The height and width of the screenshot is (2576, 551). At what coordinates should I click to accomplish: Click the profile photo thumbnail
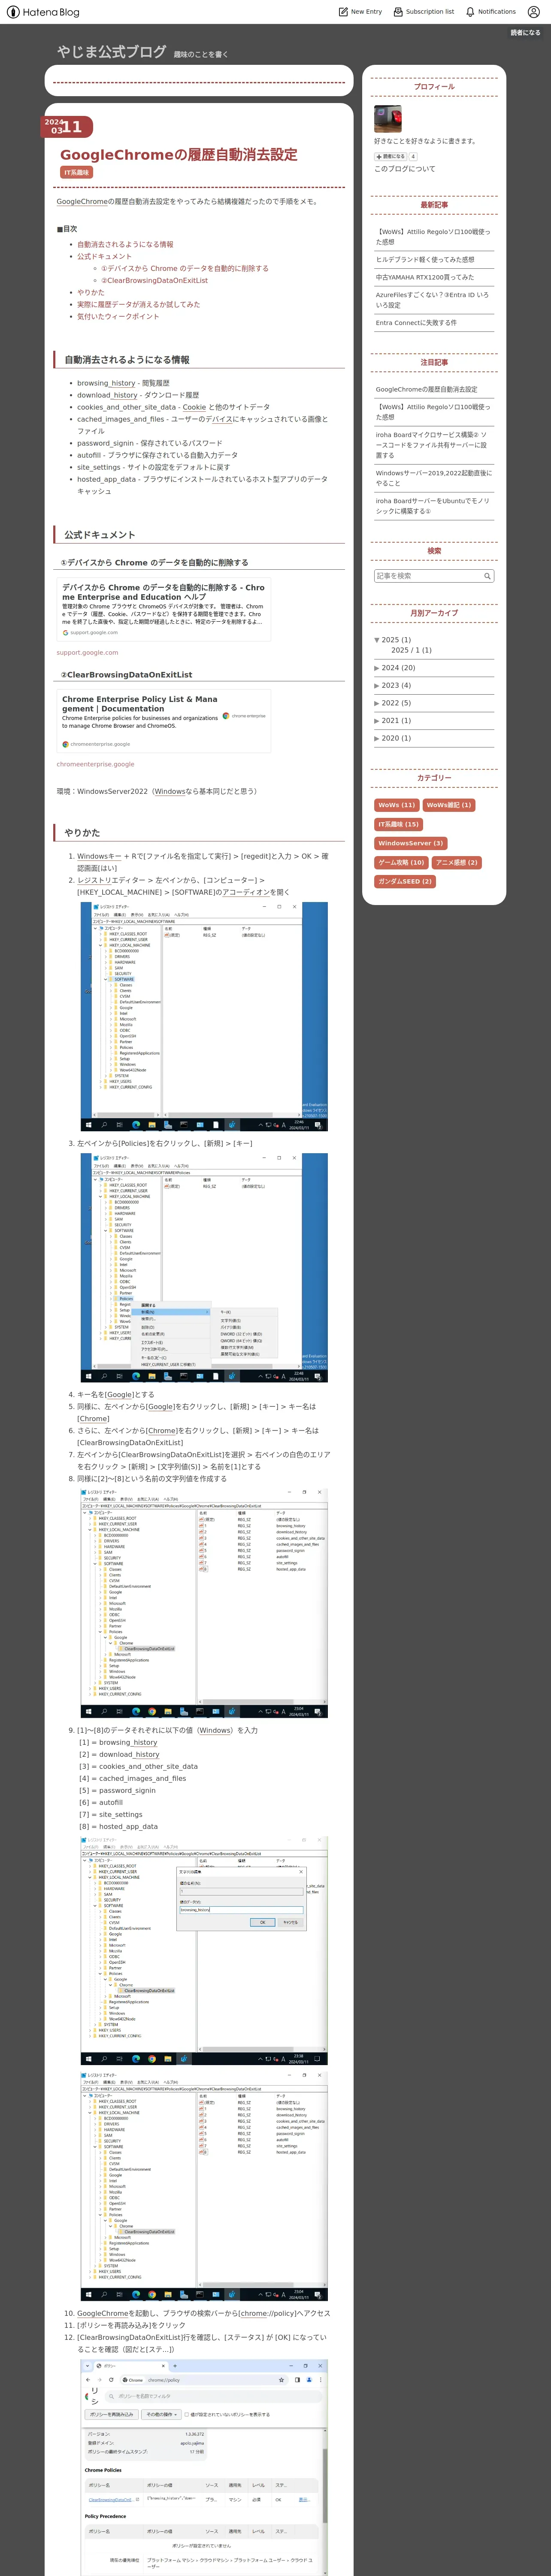(388, 118)
